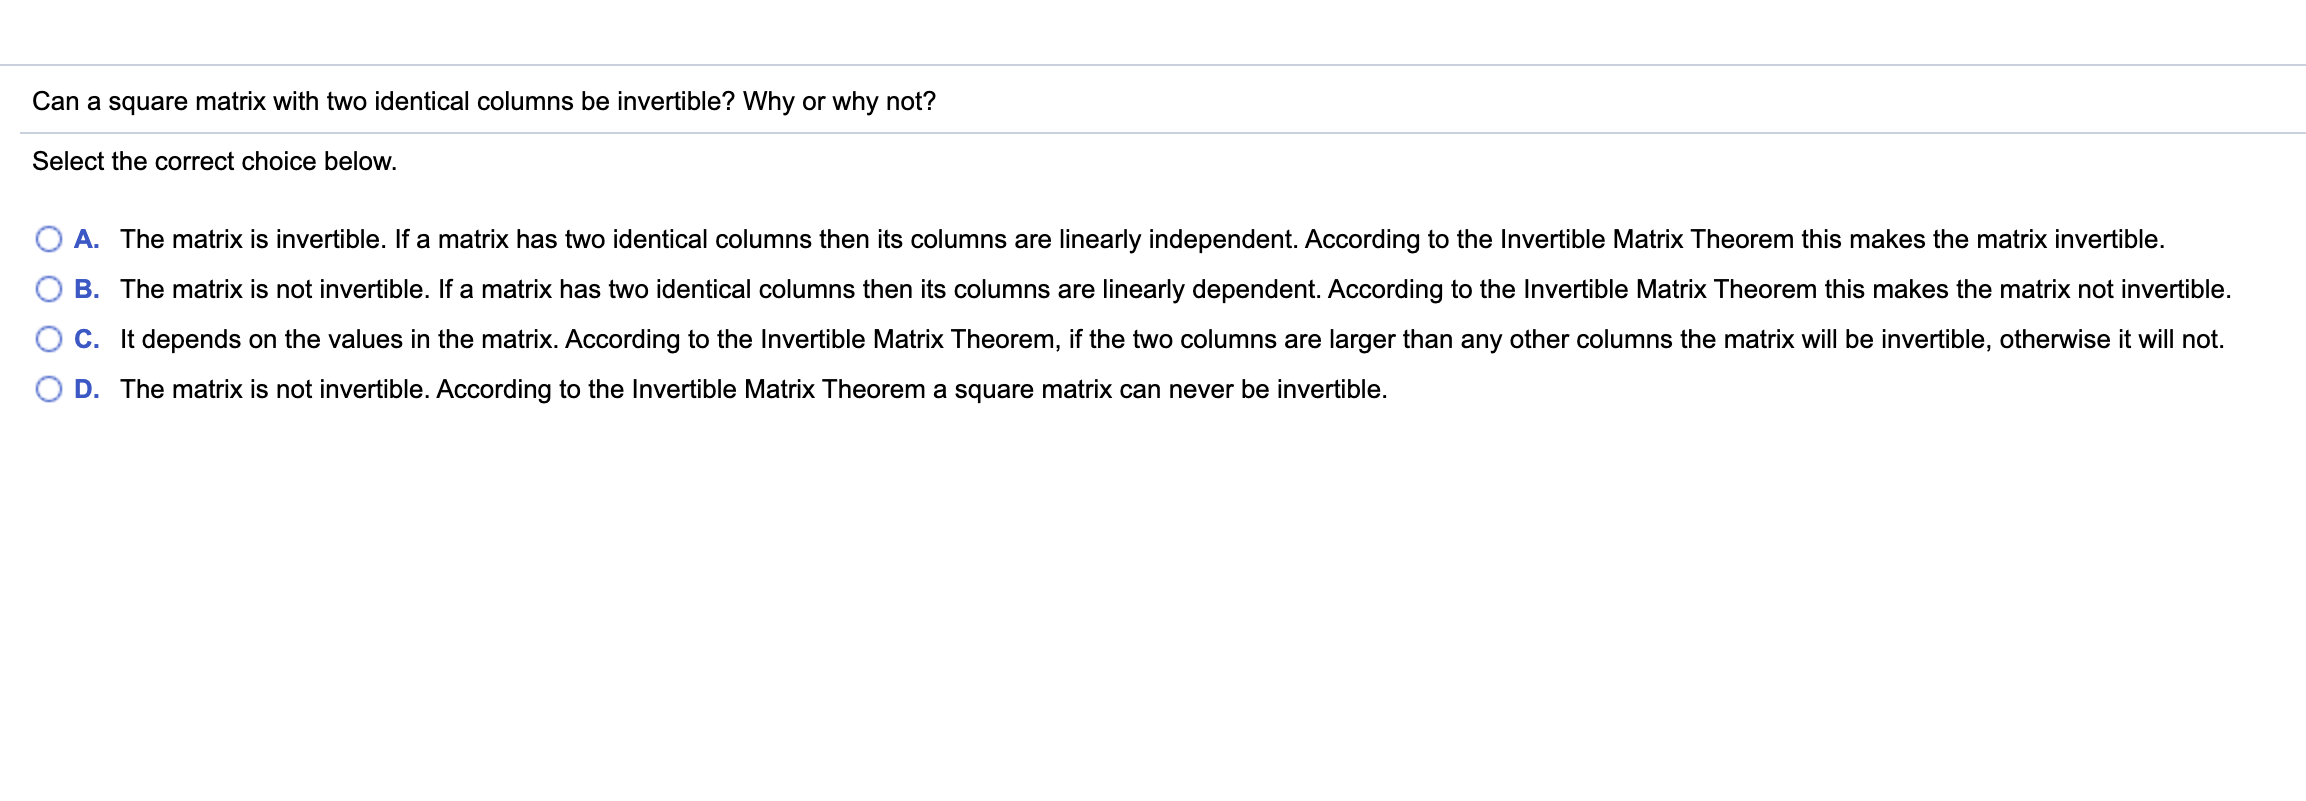This screenshot has width=2306, height=801.
Task: Click the bold letter label D
Action: coord(87,389)
